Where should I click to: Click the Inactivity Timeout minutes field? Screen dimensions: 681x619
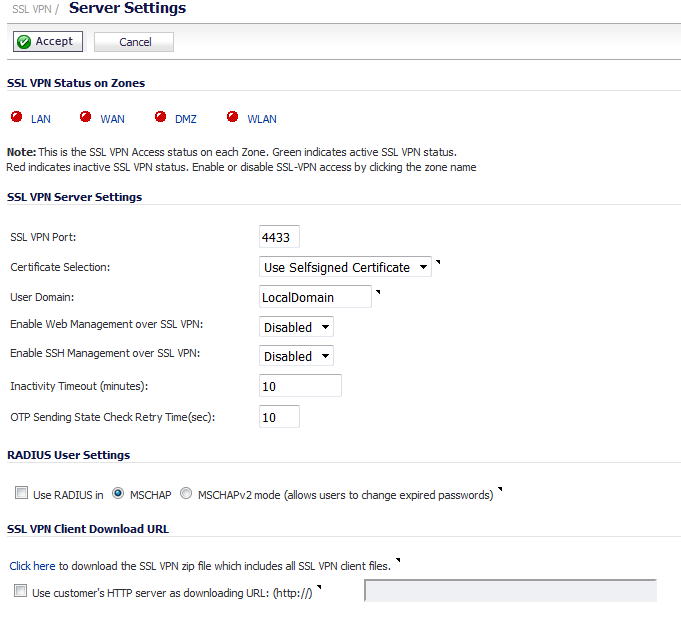tap(300, 386)
